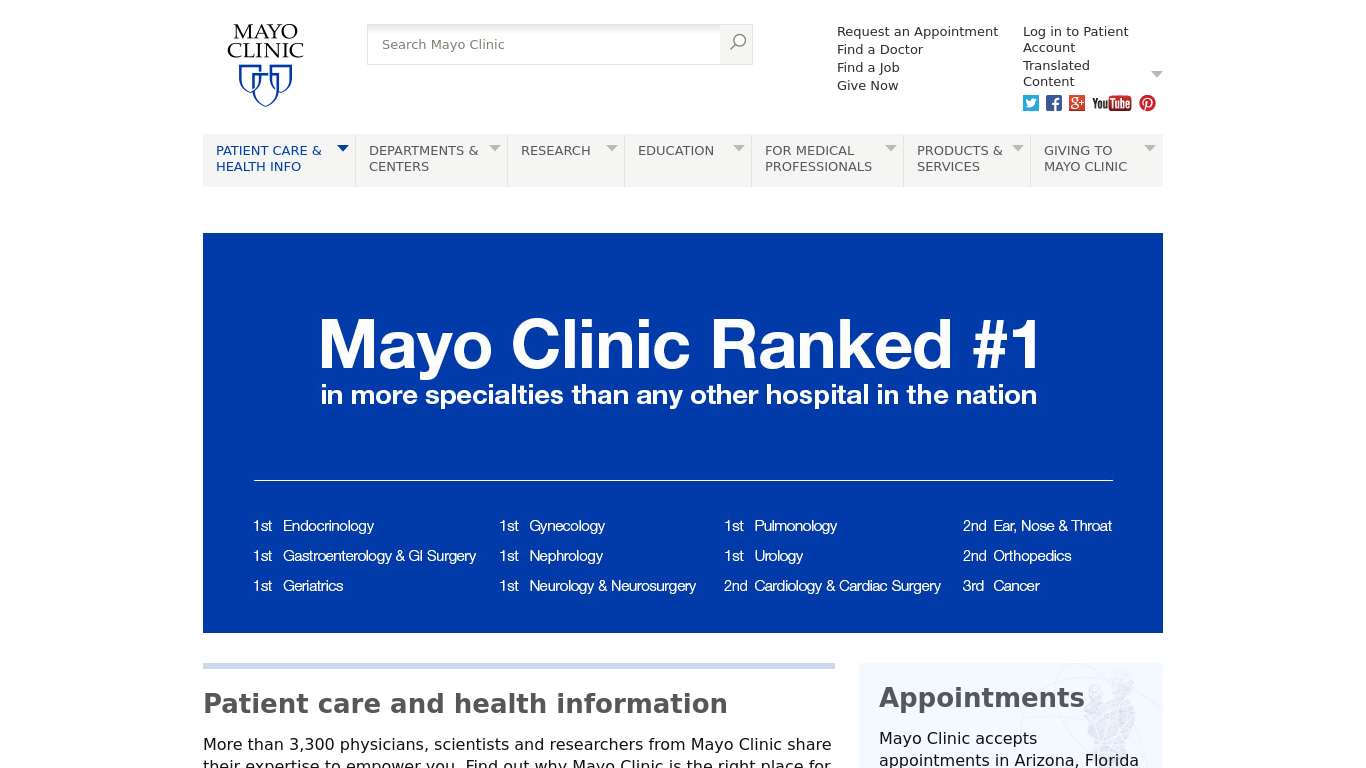Click Find a Job link
The height and width of the screenshot is (768, 1366).
coord(868,68)
